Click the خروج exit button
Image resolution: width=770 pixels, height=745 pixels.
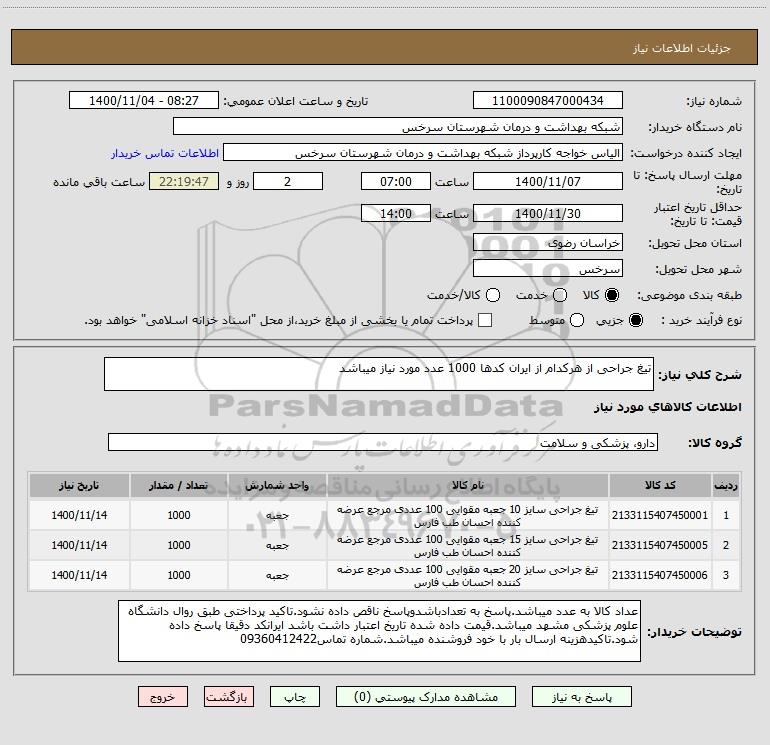click(163, 696)
